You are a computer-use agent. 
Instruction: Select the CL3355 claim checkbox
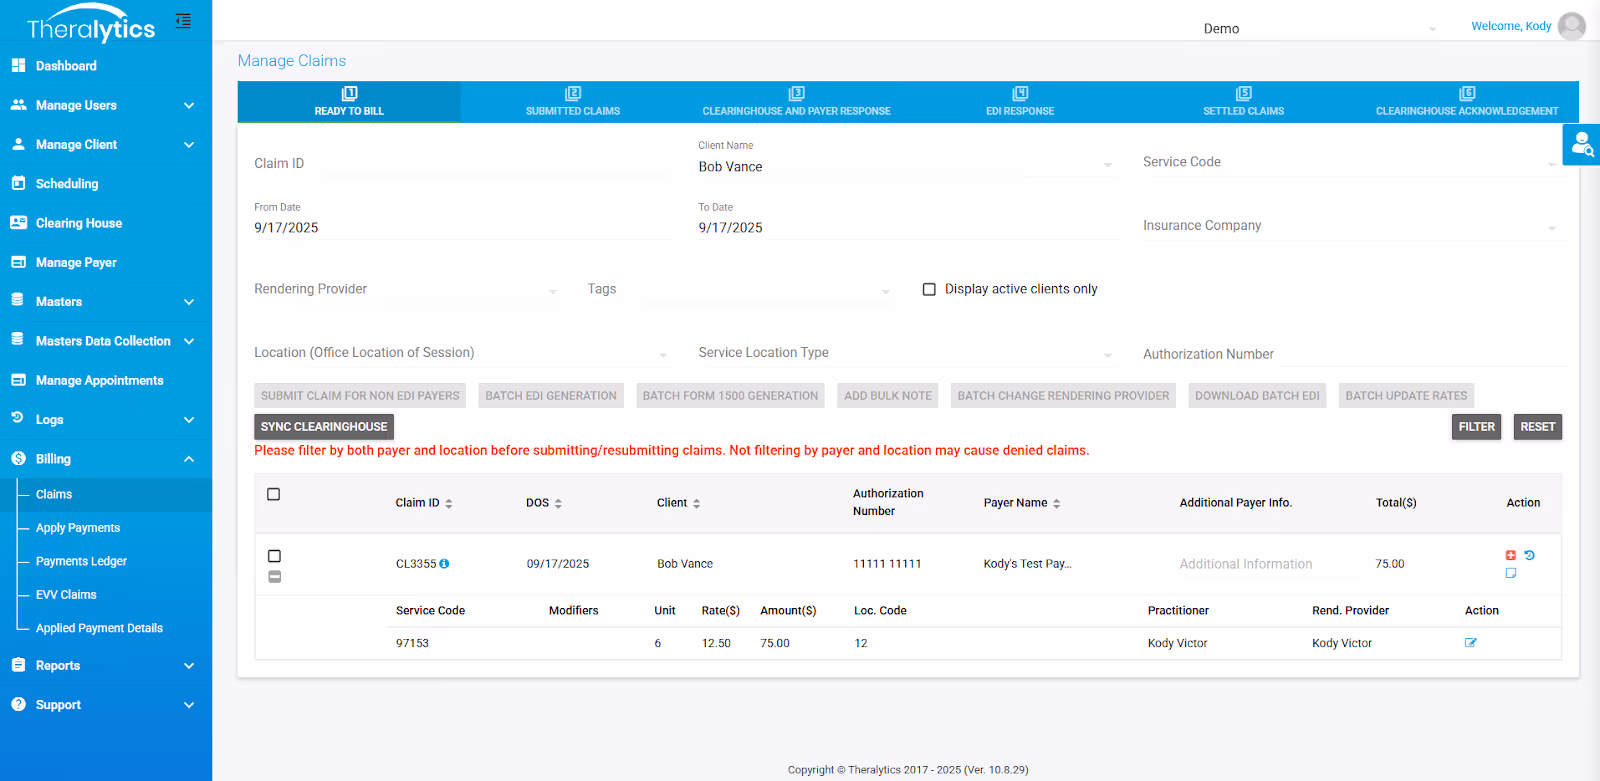275,556
